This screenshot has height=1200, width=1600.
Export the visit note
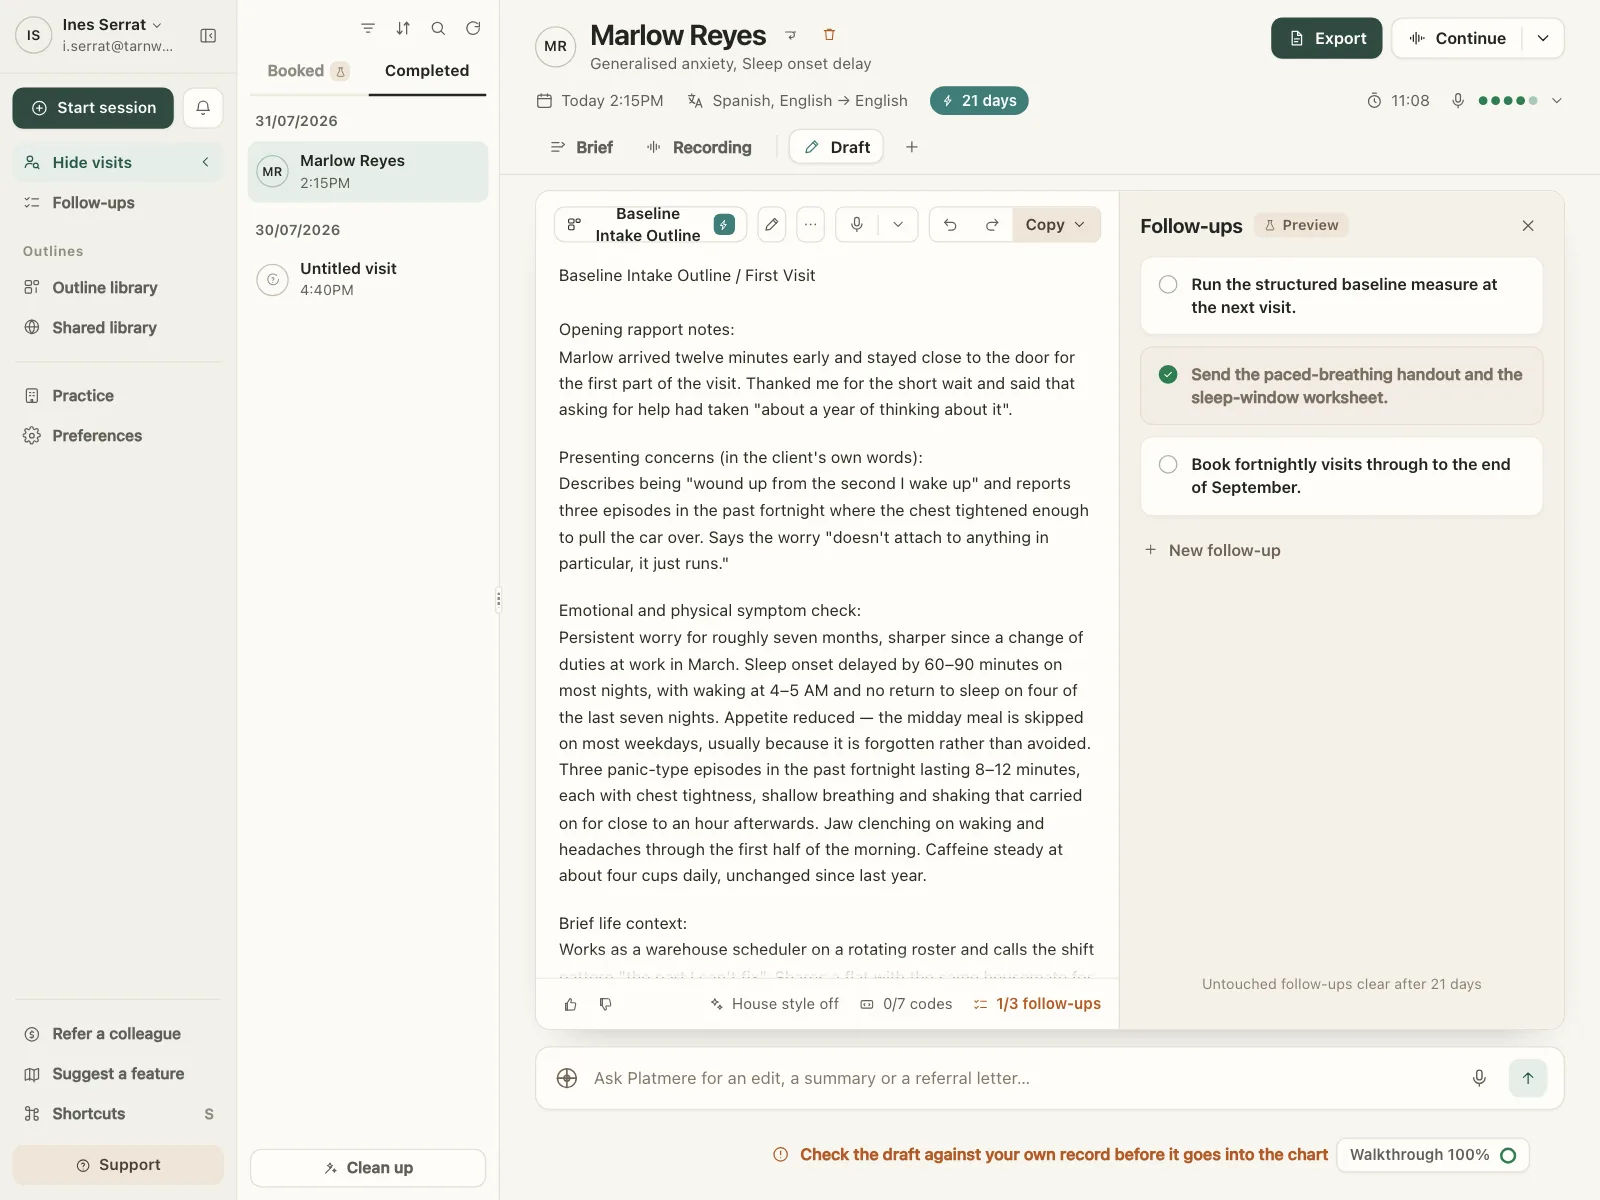[x=1327, y=38]
